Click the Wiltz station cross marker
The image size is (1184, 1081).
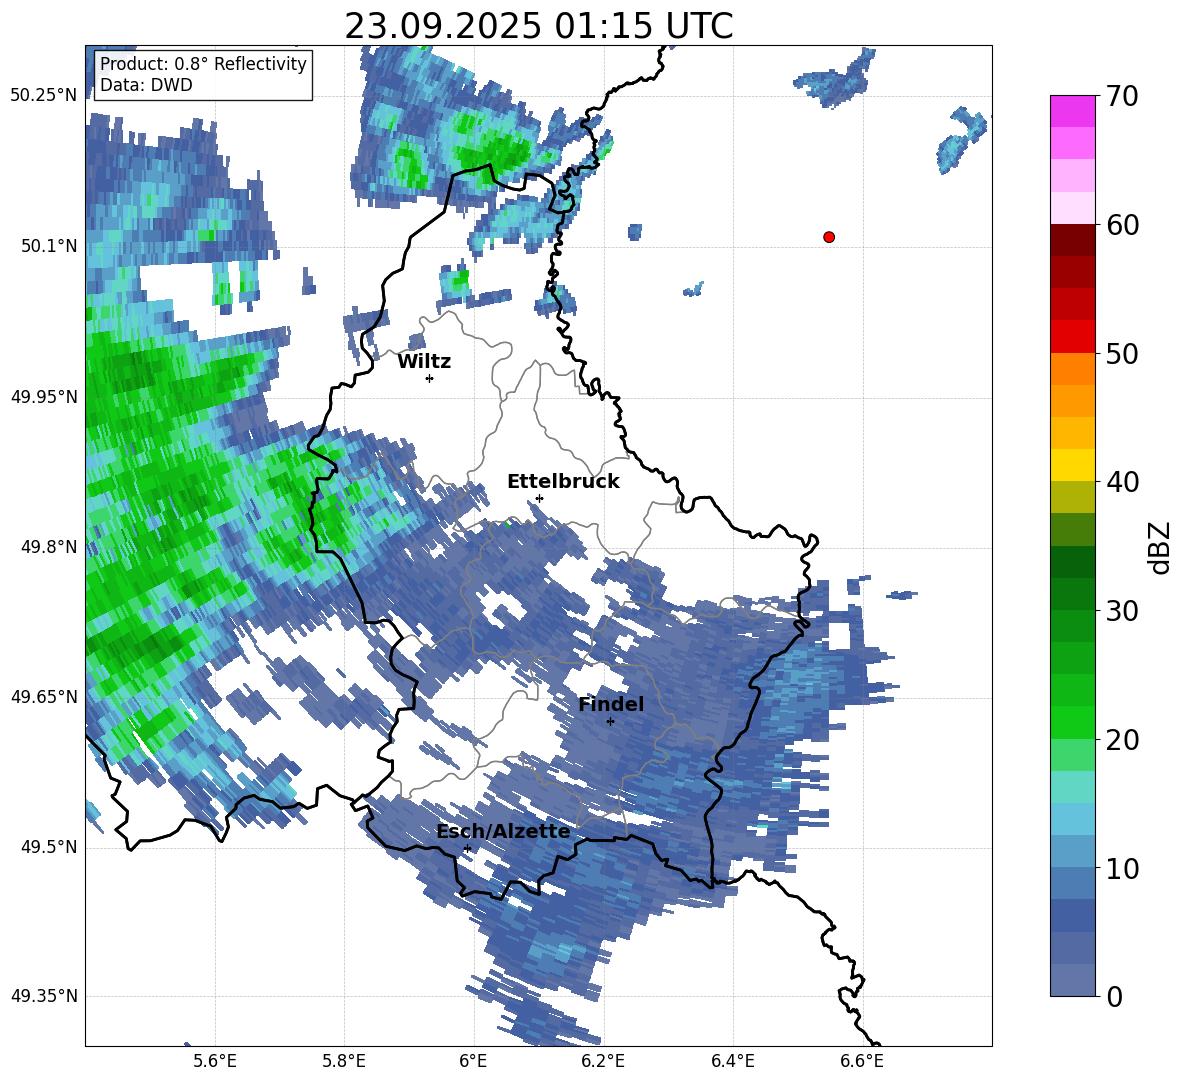click(430, 378)
